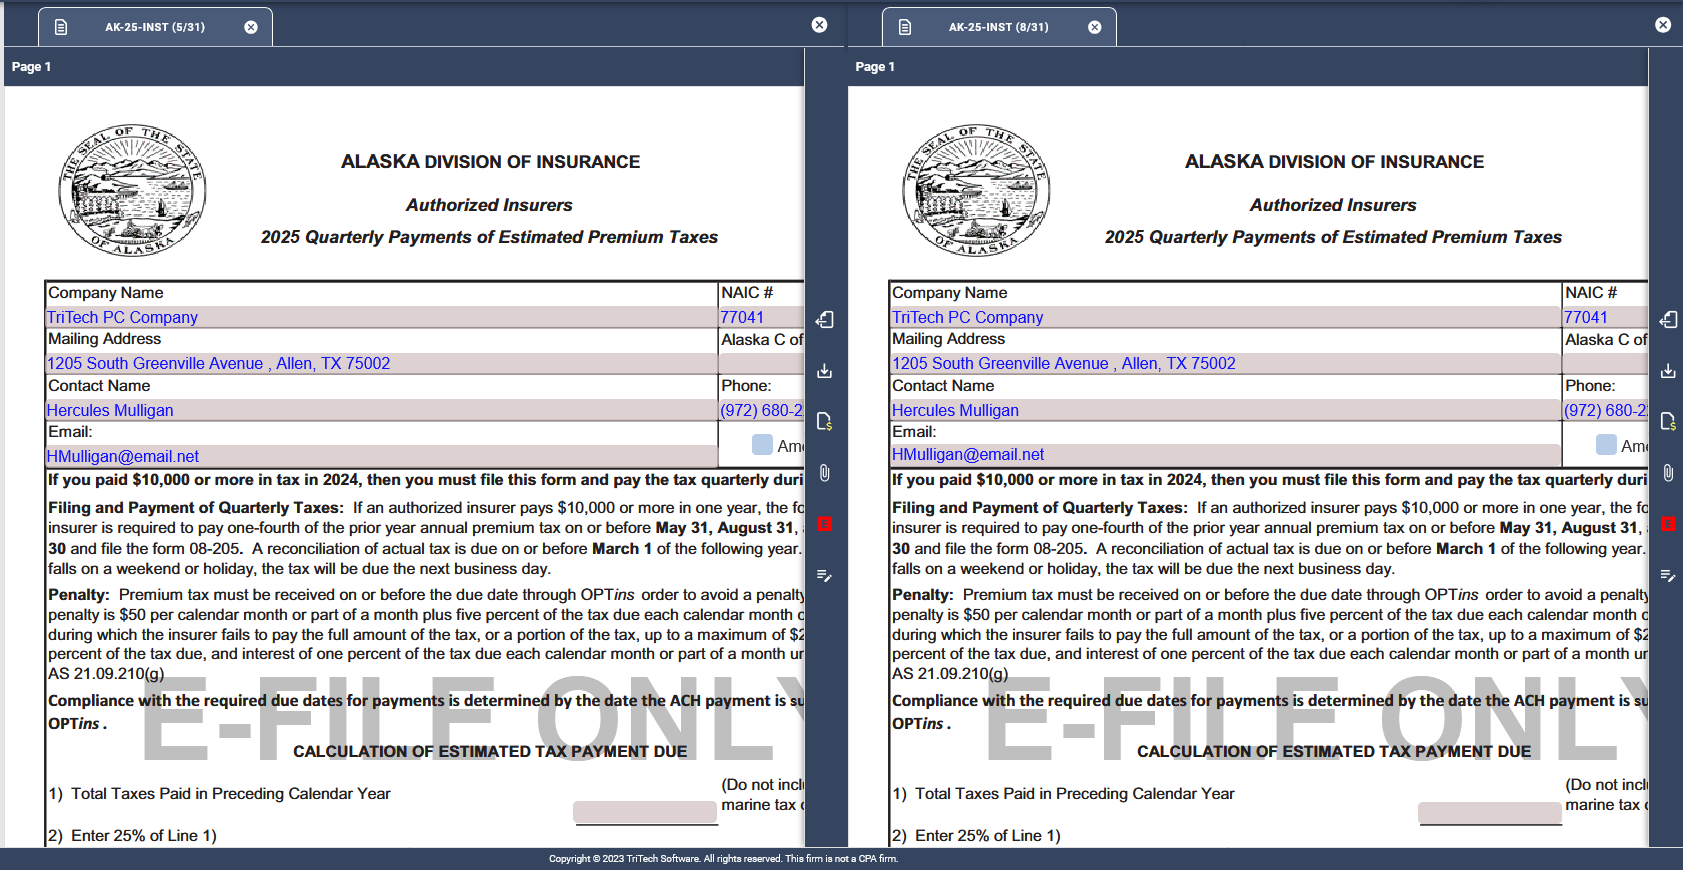Select the AK-25-INST (5/31) tab
The width and height of the screenshot is (1684, 870).
pos(155,27)
